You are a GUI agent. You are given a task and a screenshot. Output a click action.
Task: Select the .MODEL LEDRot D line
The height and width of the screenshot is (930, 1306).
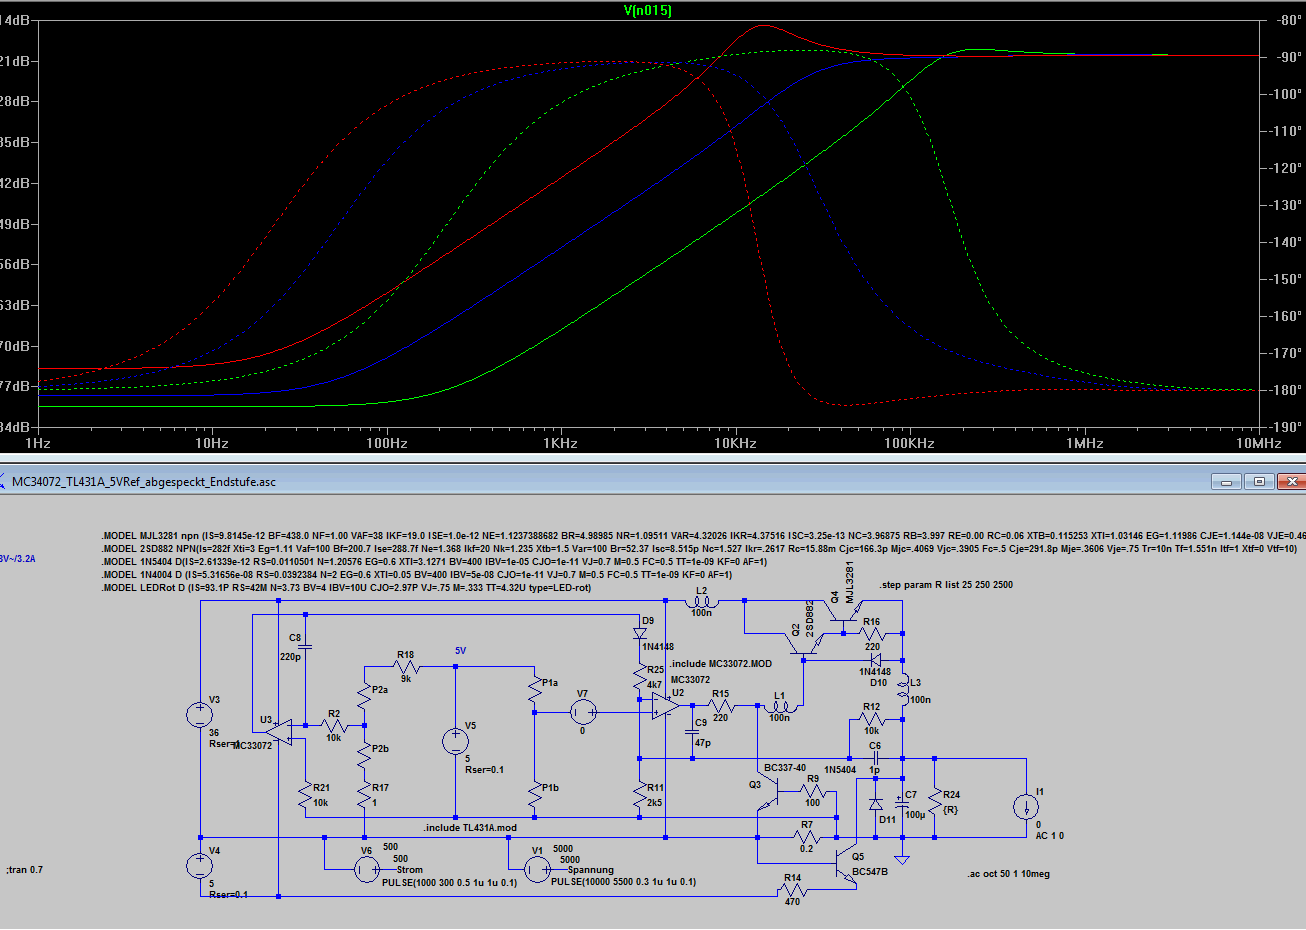tap(346, 588)
